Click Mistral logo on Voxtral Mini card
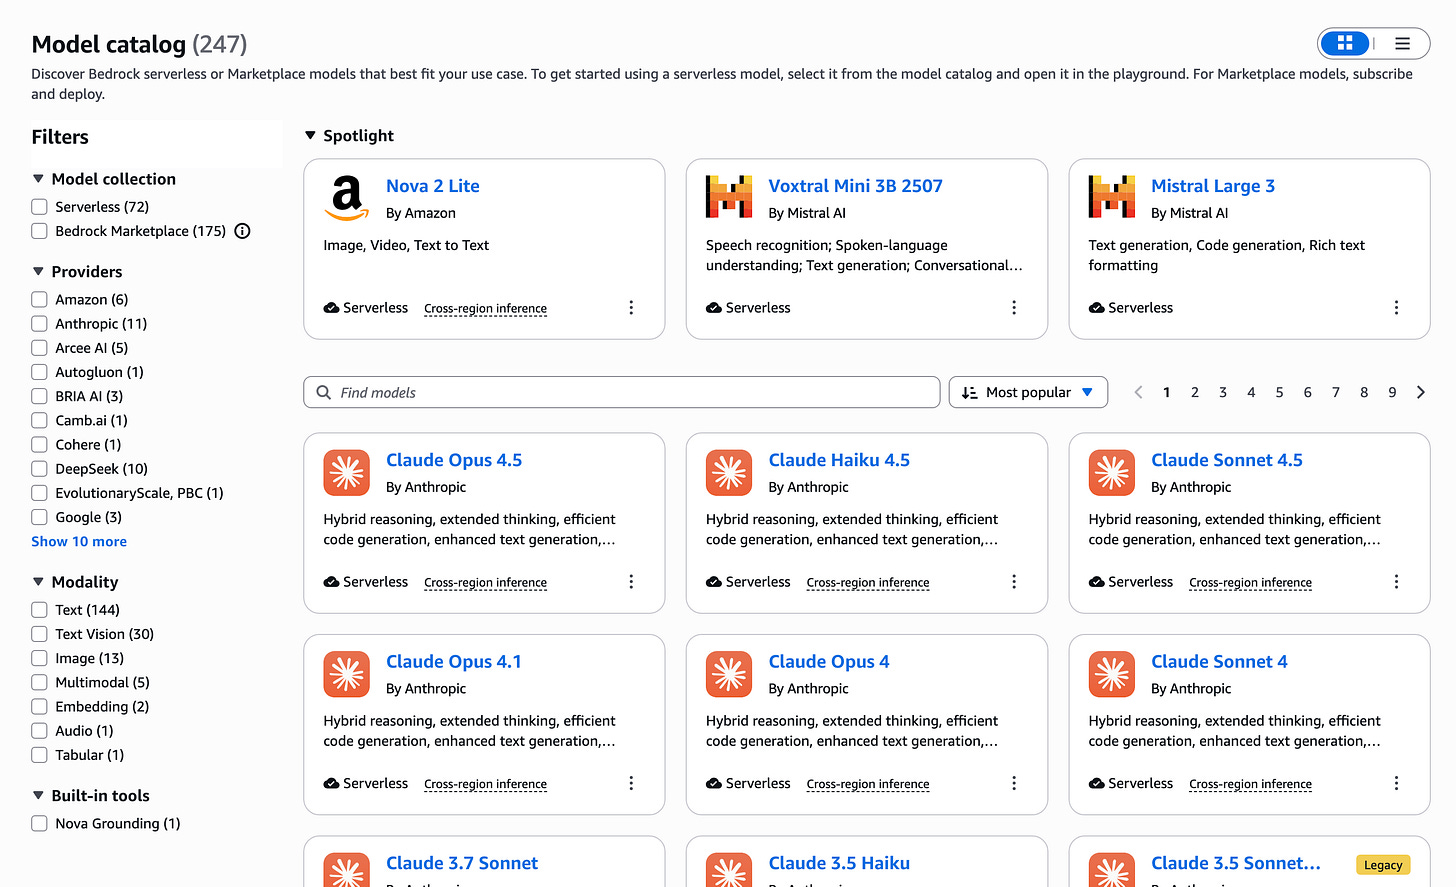This screenshot has width=1456, height=887. (x=729, y=197)
